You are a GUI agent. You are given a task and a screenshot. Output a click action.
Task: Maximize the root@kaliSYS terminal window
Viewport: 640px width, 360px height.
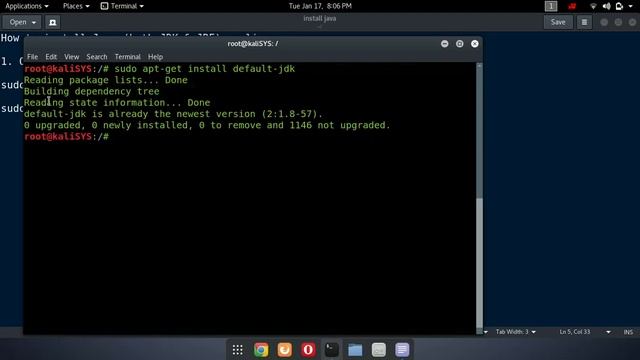click(460, 44)
